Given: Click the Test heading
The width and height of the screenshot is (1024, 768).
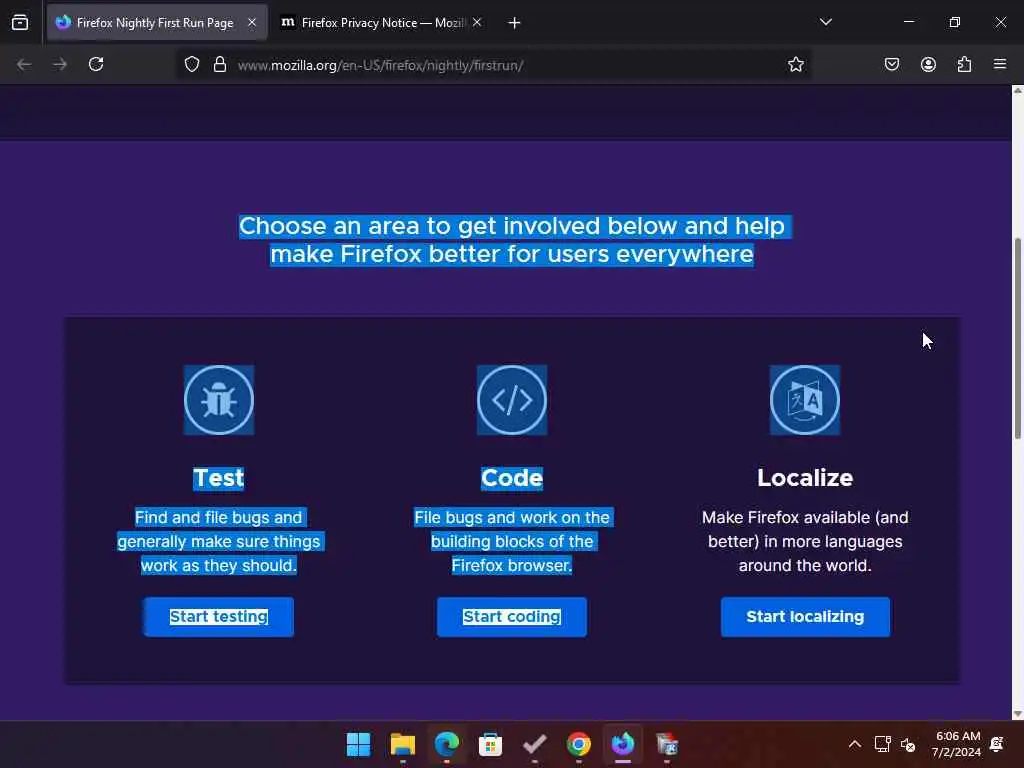Looking at the screenshot, I should click(x=219, y=478).
